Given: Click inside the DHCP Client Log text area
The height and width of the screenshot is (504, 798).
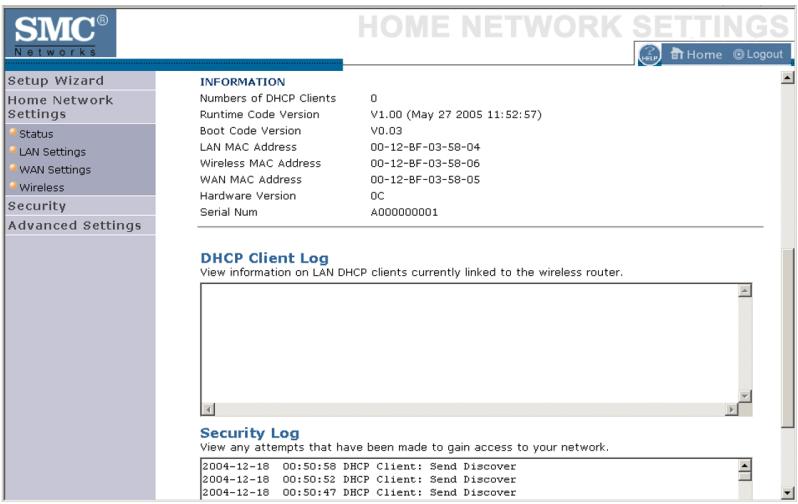Looking at the screenshot, I should (470, 344).
